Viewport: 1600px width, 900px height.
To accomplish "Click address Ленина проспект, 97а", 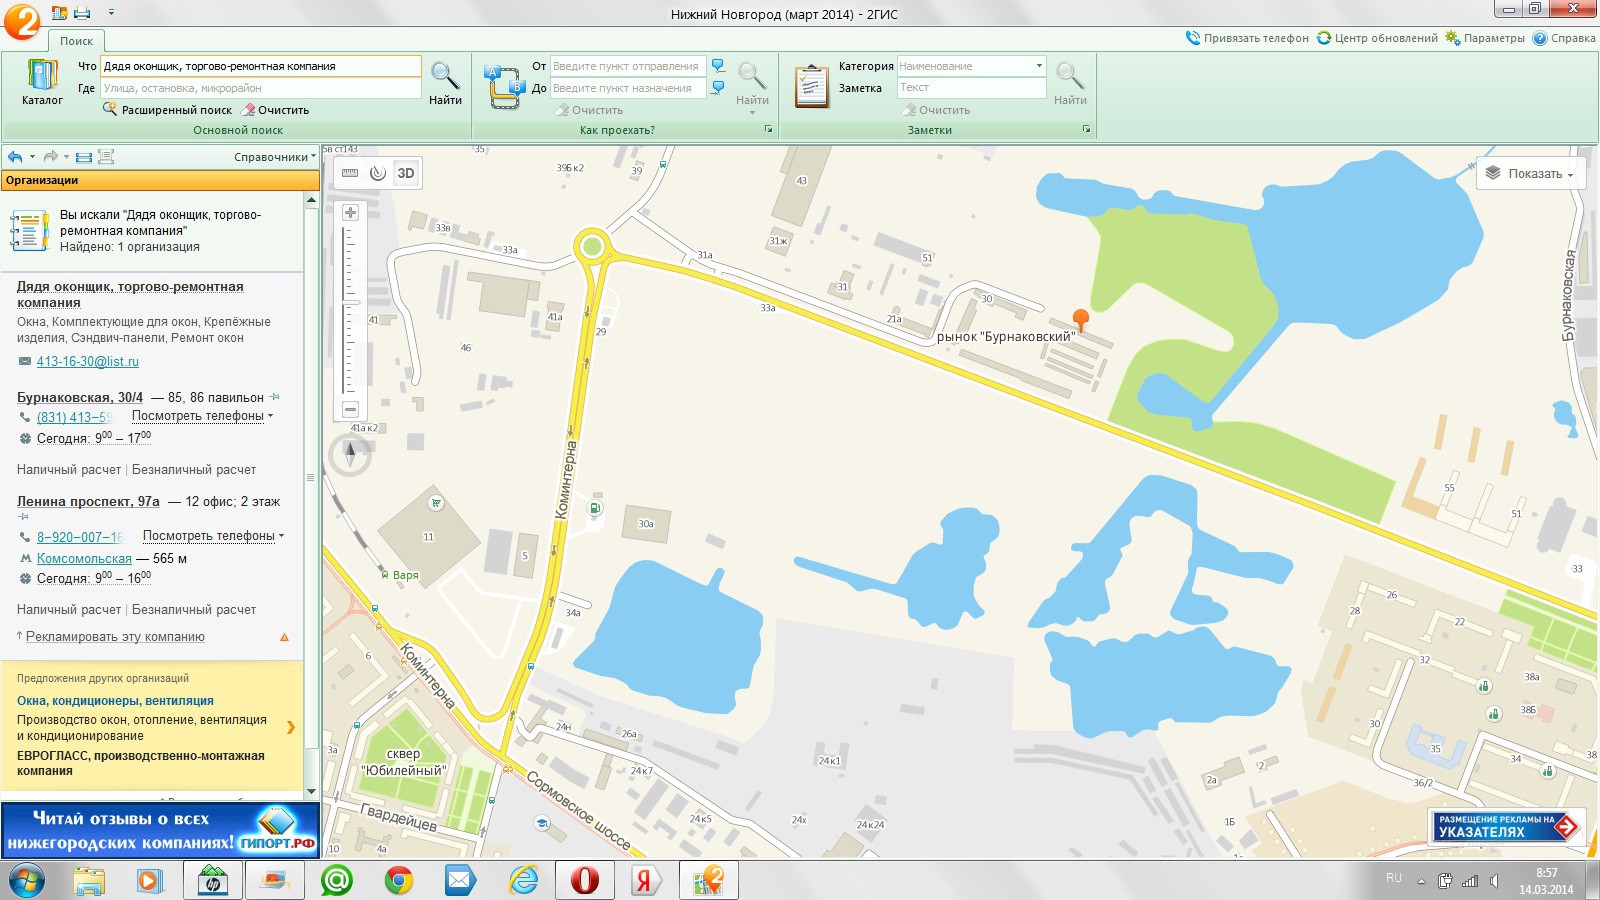I will [x=88, y=501].
